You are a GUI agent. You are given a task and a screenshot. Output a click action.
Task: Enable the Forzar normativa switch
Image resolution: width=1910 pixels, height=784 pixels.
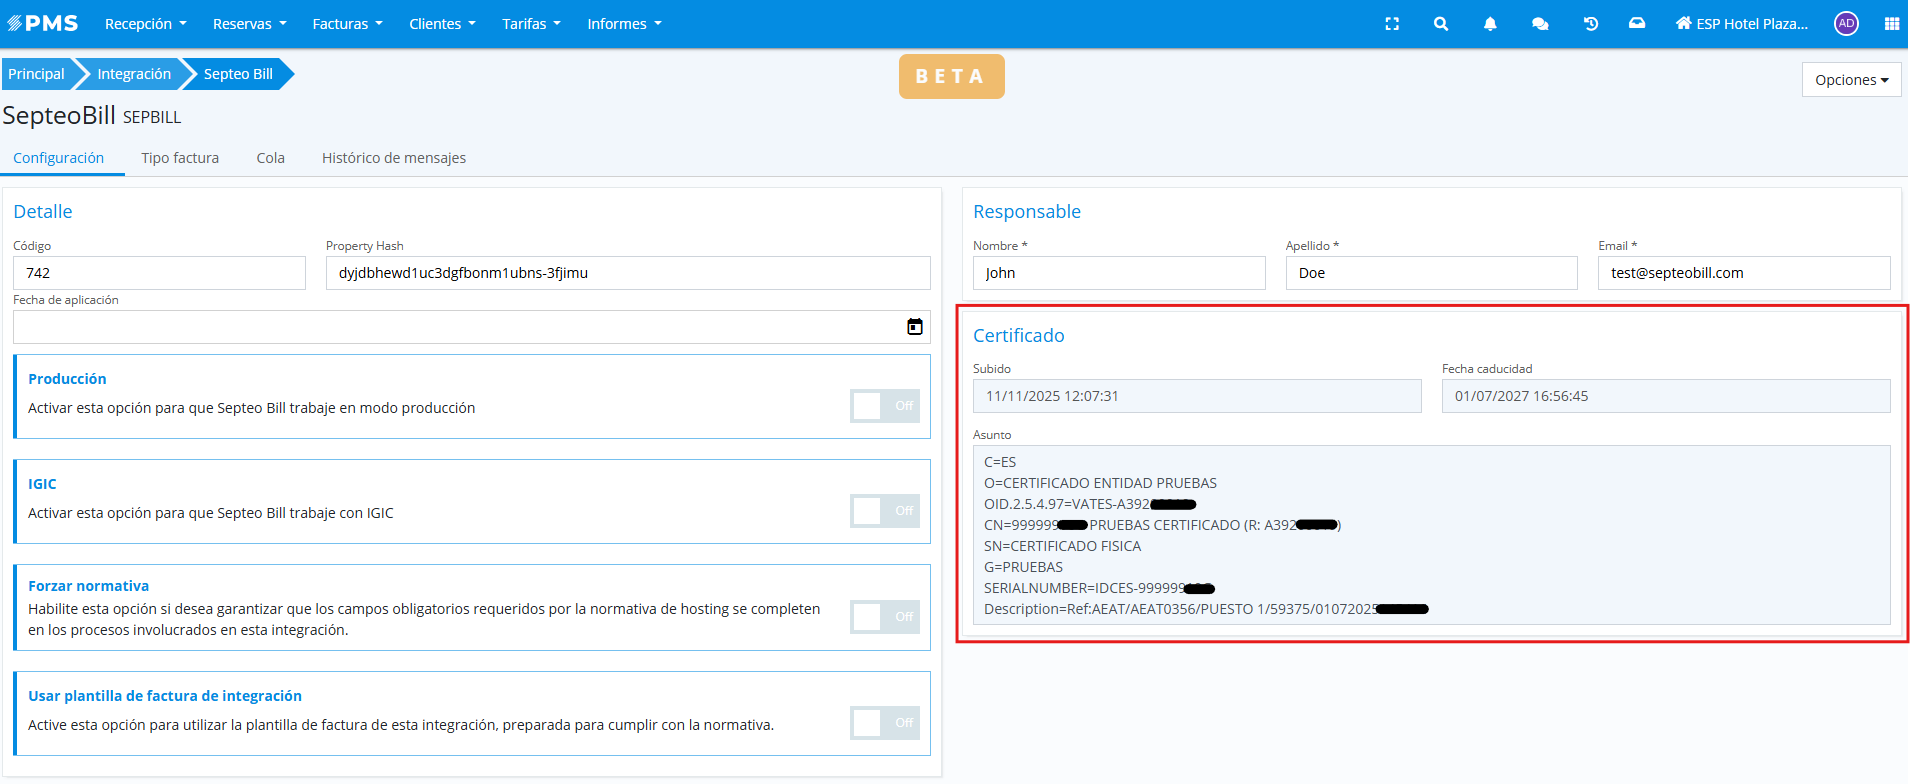click(x=884, y=617)
